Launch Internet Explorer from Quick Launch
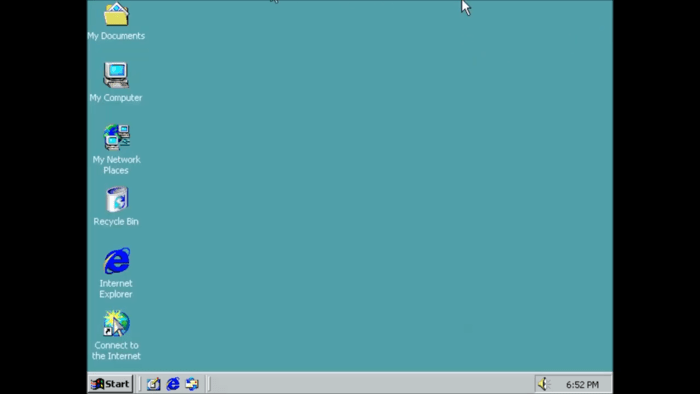Viewport: 700px width, 394px height. click(173, 384)
